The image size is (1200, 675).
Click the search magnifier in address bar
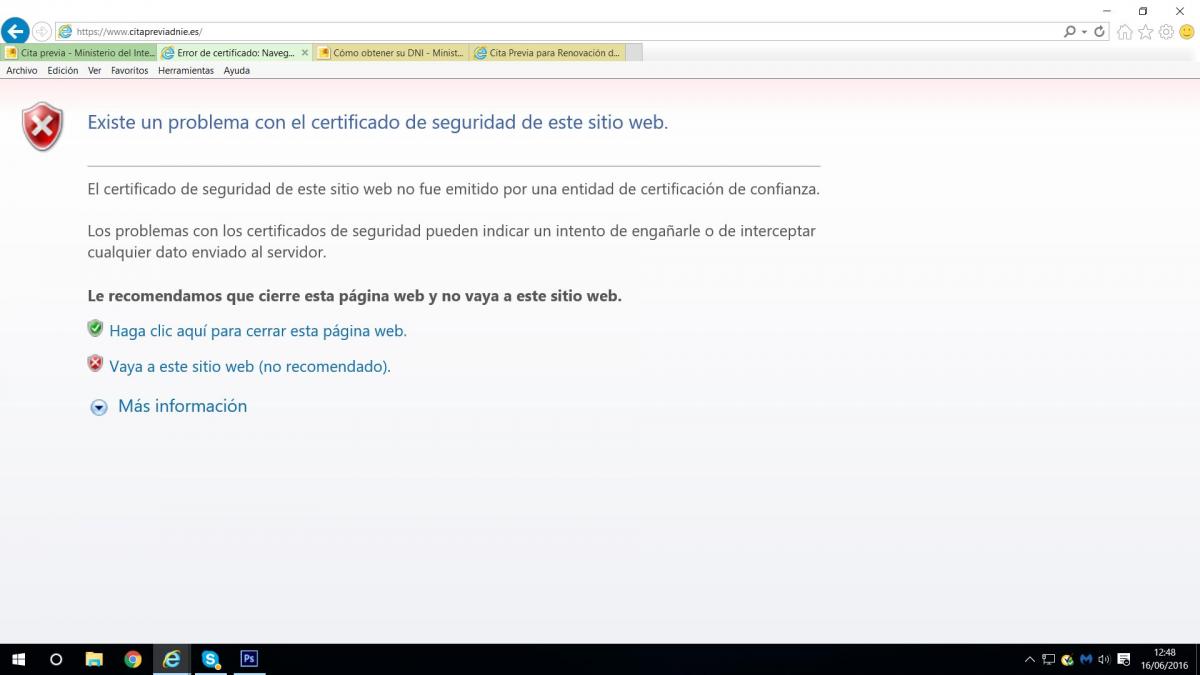[x=1070, y=32]
